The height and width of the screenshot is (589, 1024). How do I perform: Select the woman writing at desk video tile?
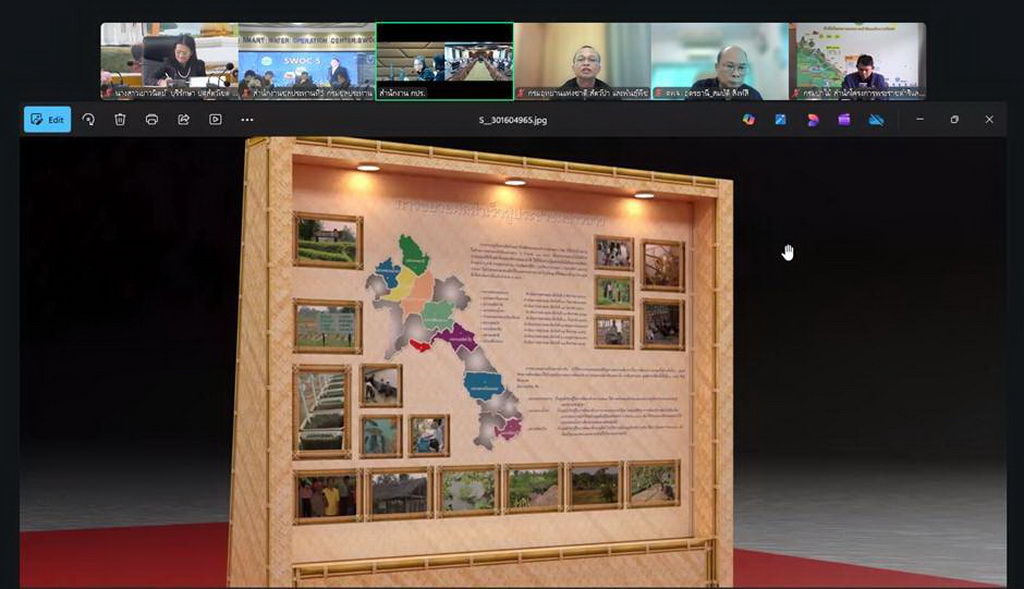tap(169, 60)
